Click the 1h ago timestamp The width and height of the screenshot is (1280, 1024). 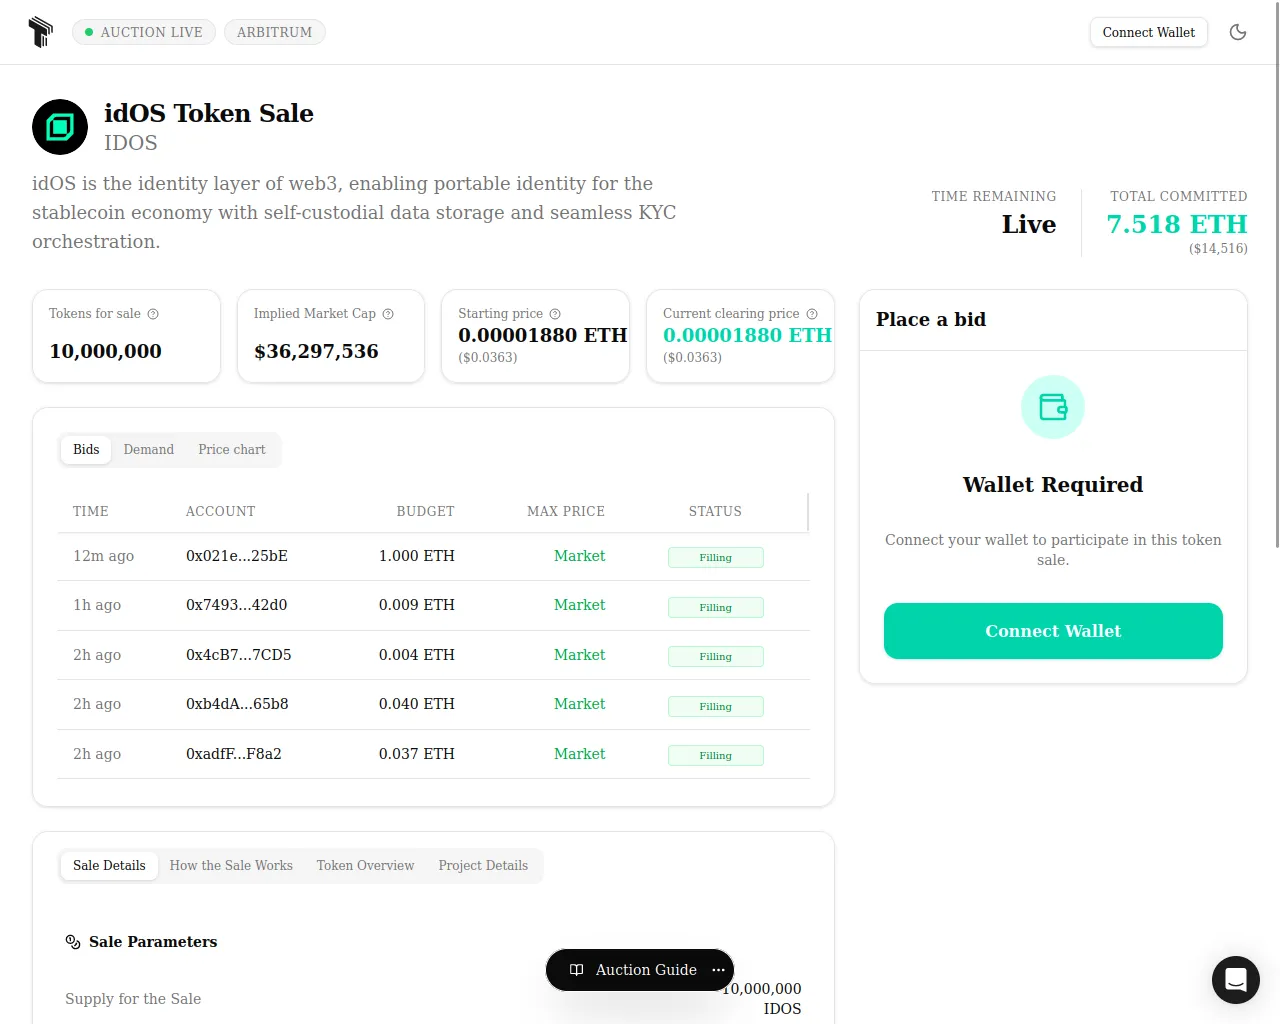(x=97, y=605)
